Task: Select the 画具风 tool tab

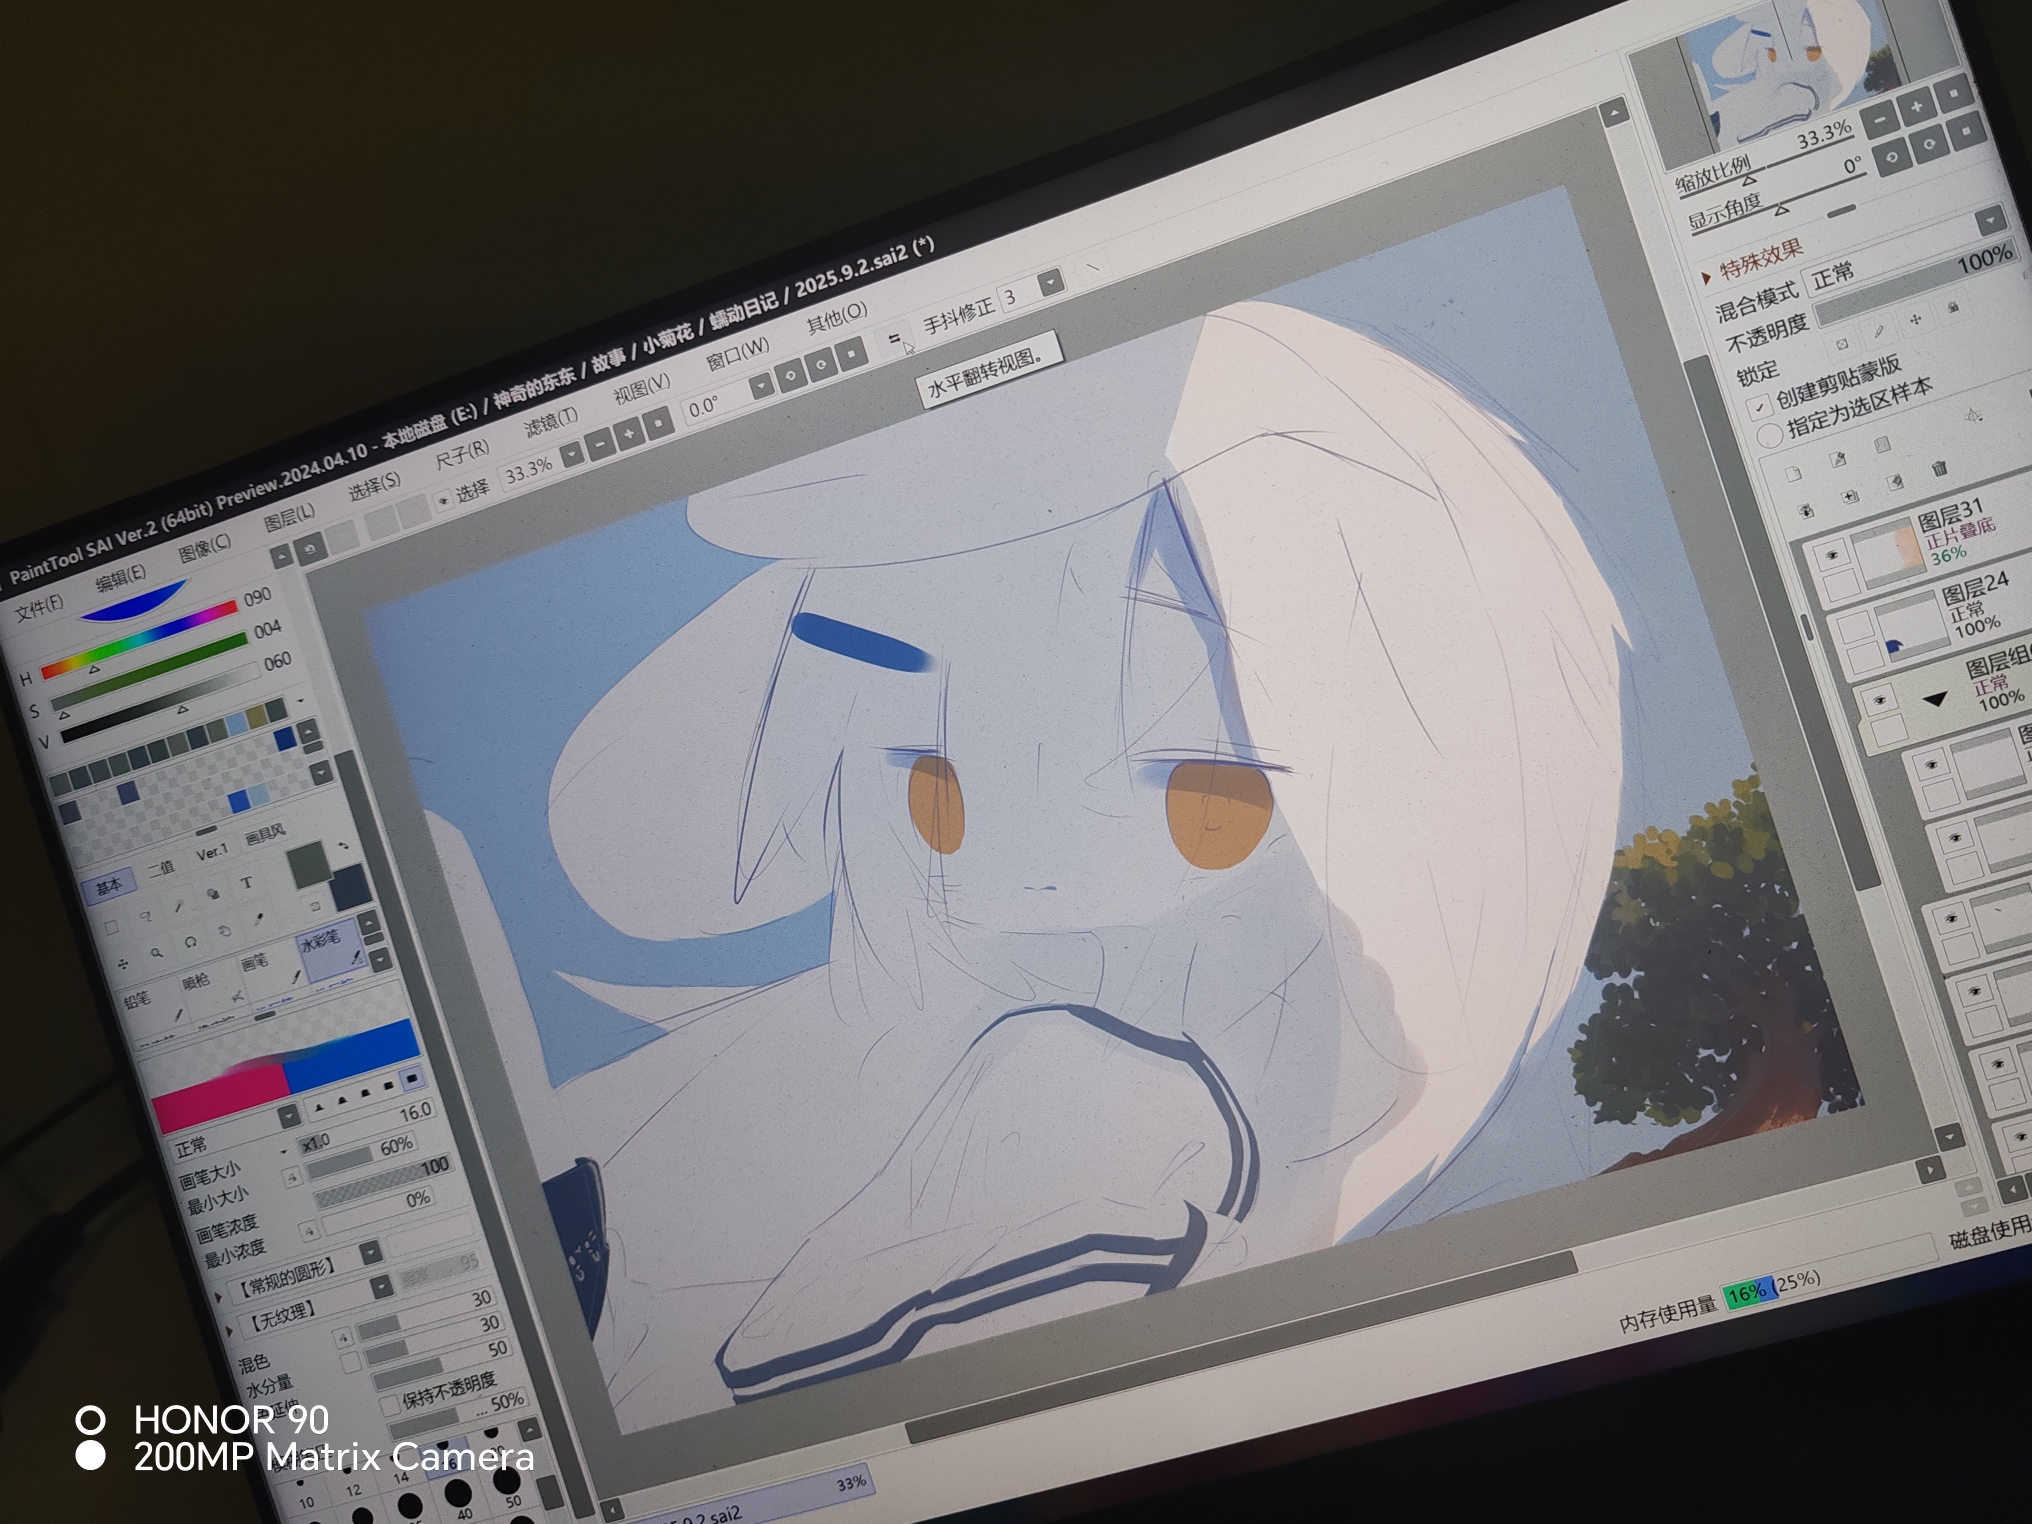Action: (265, 833)
